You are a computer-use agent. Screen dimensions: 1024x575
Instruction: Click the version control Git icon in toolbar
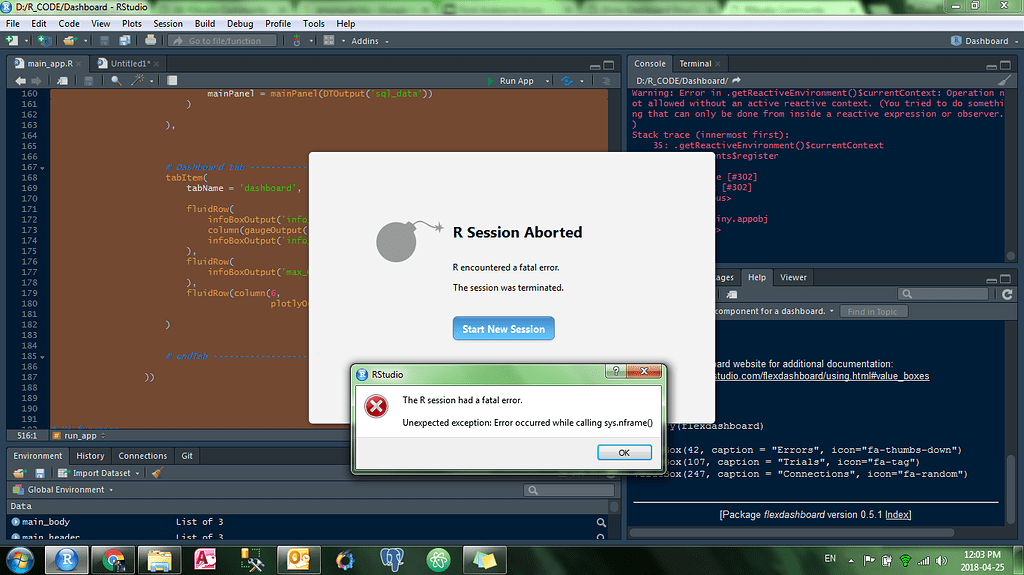297,41
